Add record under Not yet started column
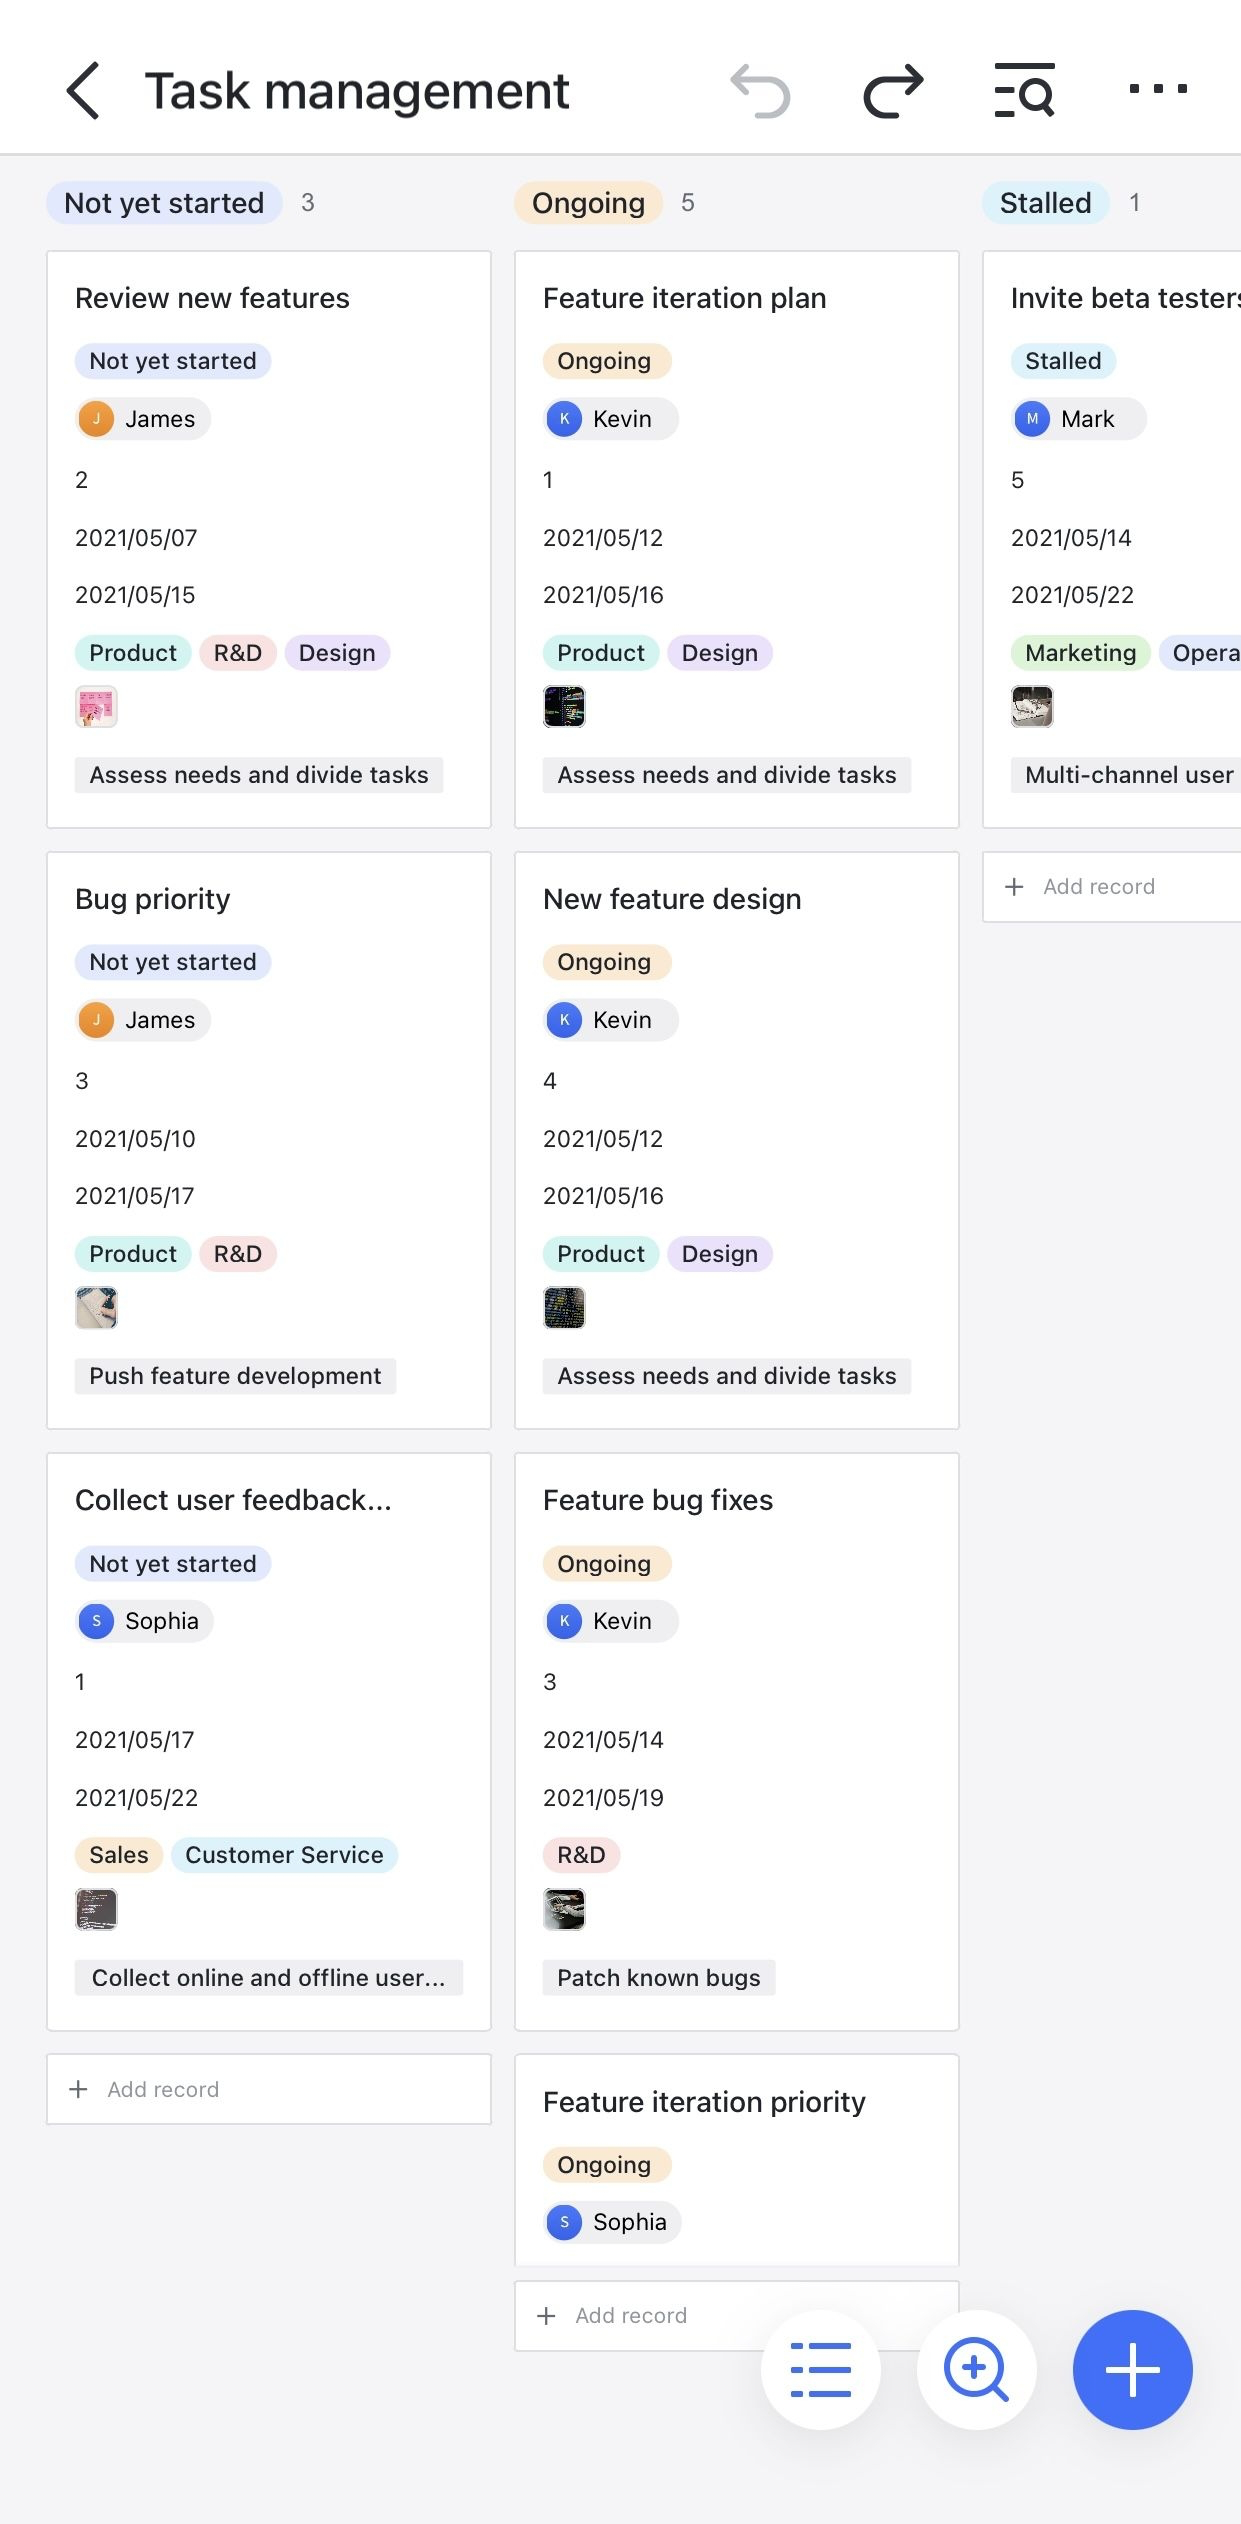 [x=163, y=2089]
